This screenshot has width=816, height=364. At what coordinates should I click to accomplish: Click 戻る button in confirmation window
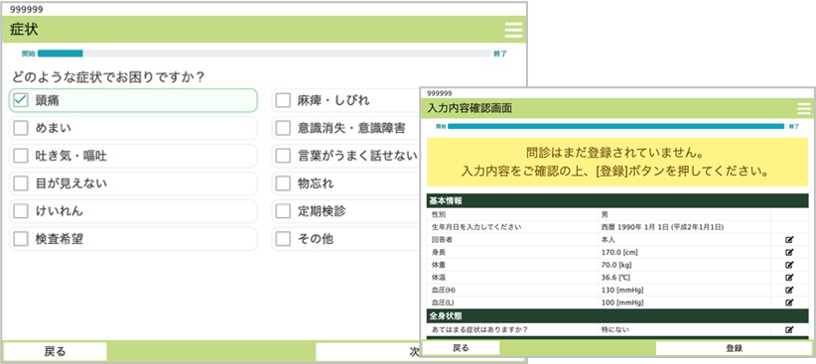click(461, 348)
